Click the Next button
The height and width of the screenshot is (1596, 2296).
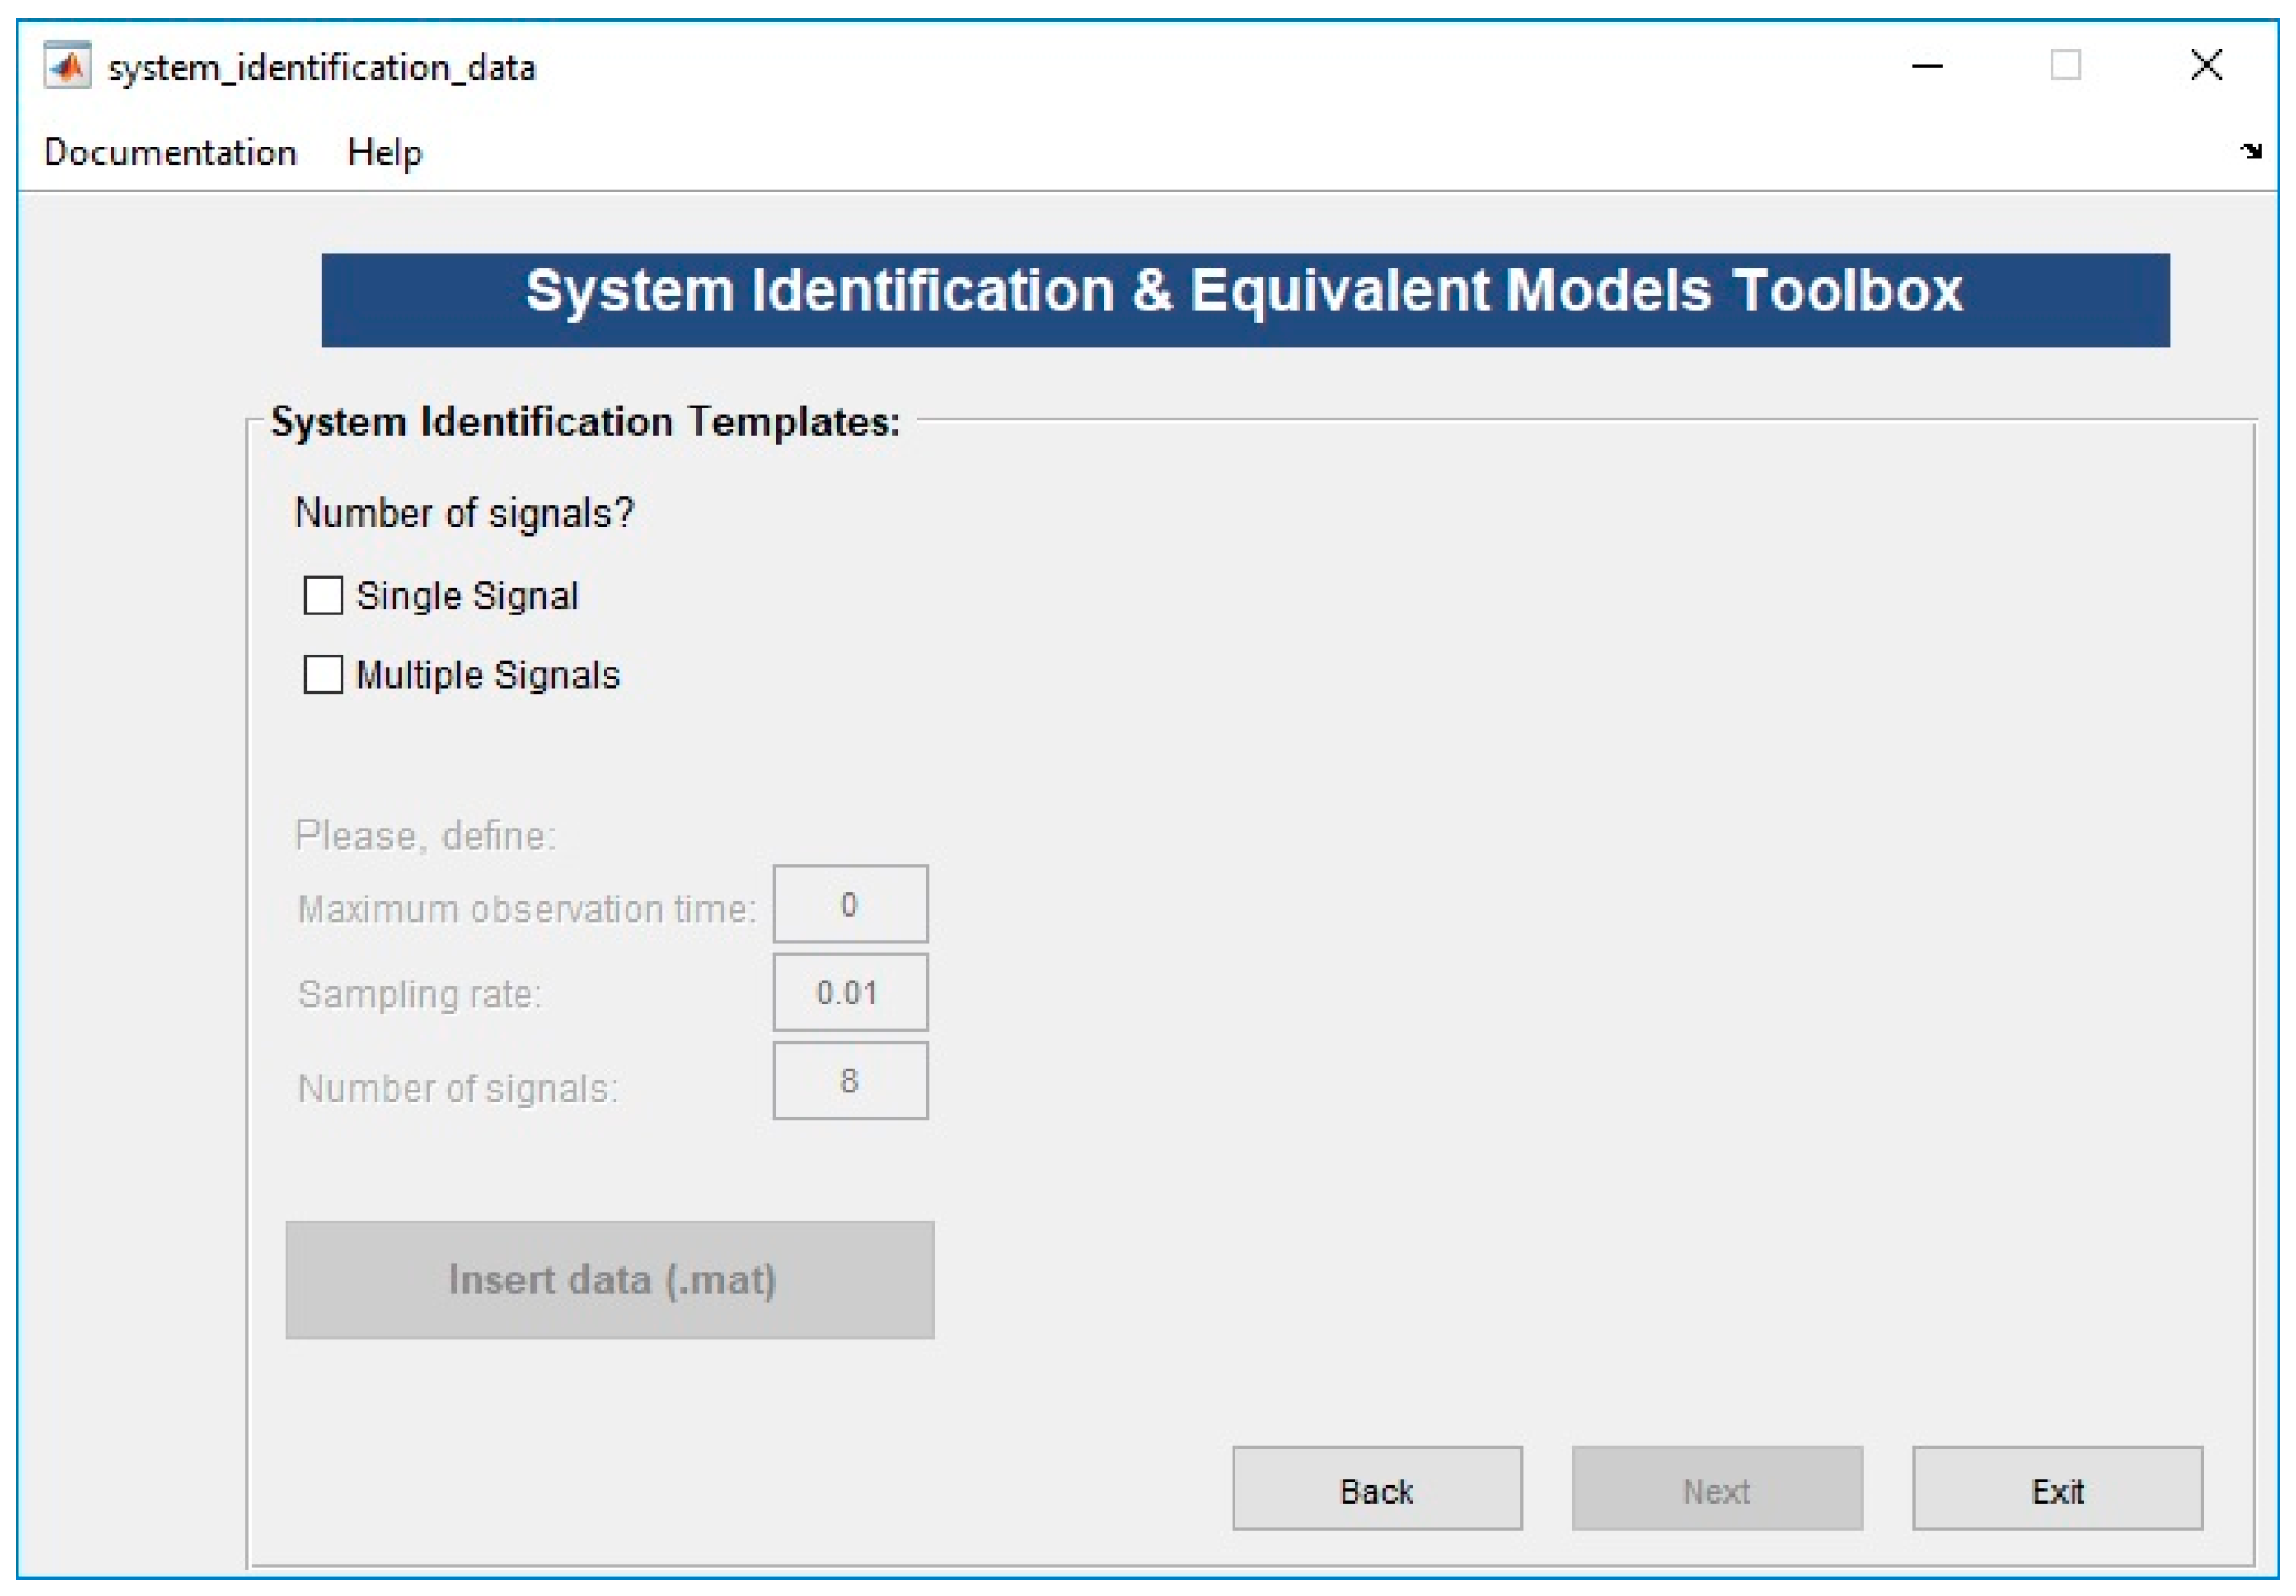(x=1716, y=1490)
